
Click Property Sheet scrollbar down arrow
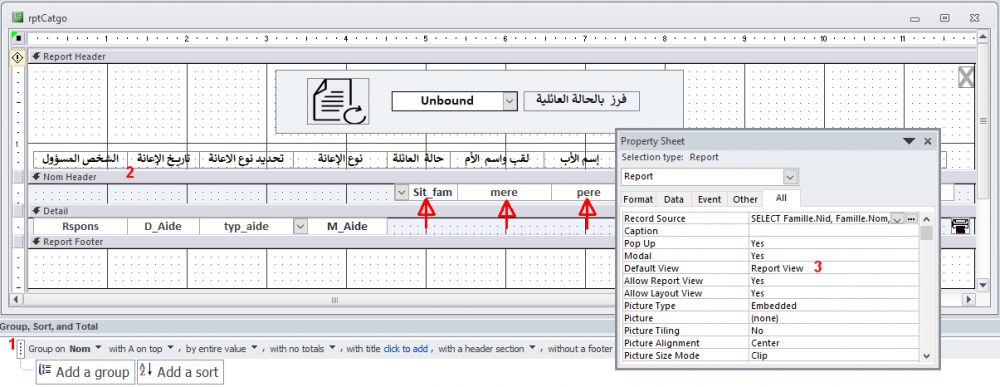point(926,356)
